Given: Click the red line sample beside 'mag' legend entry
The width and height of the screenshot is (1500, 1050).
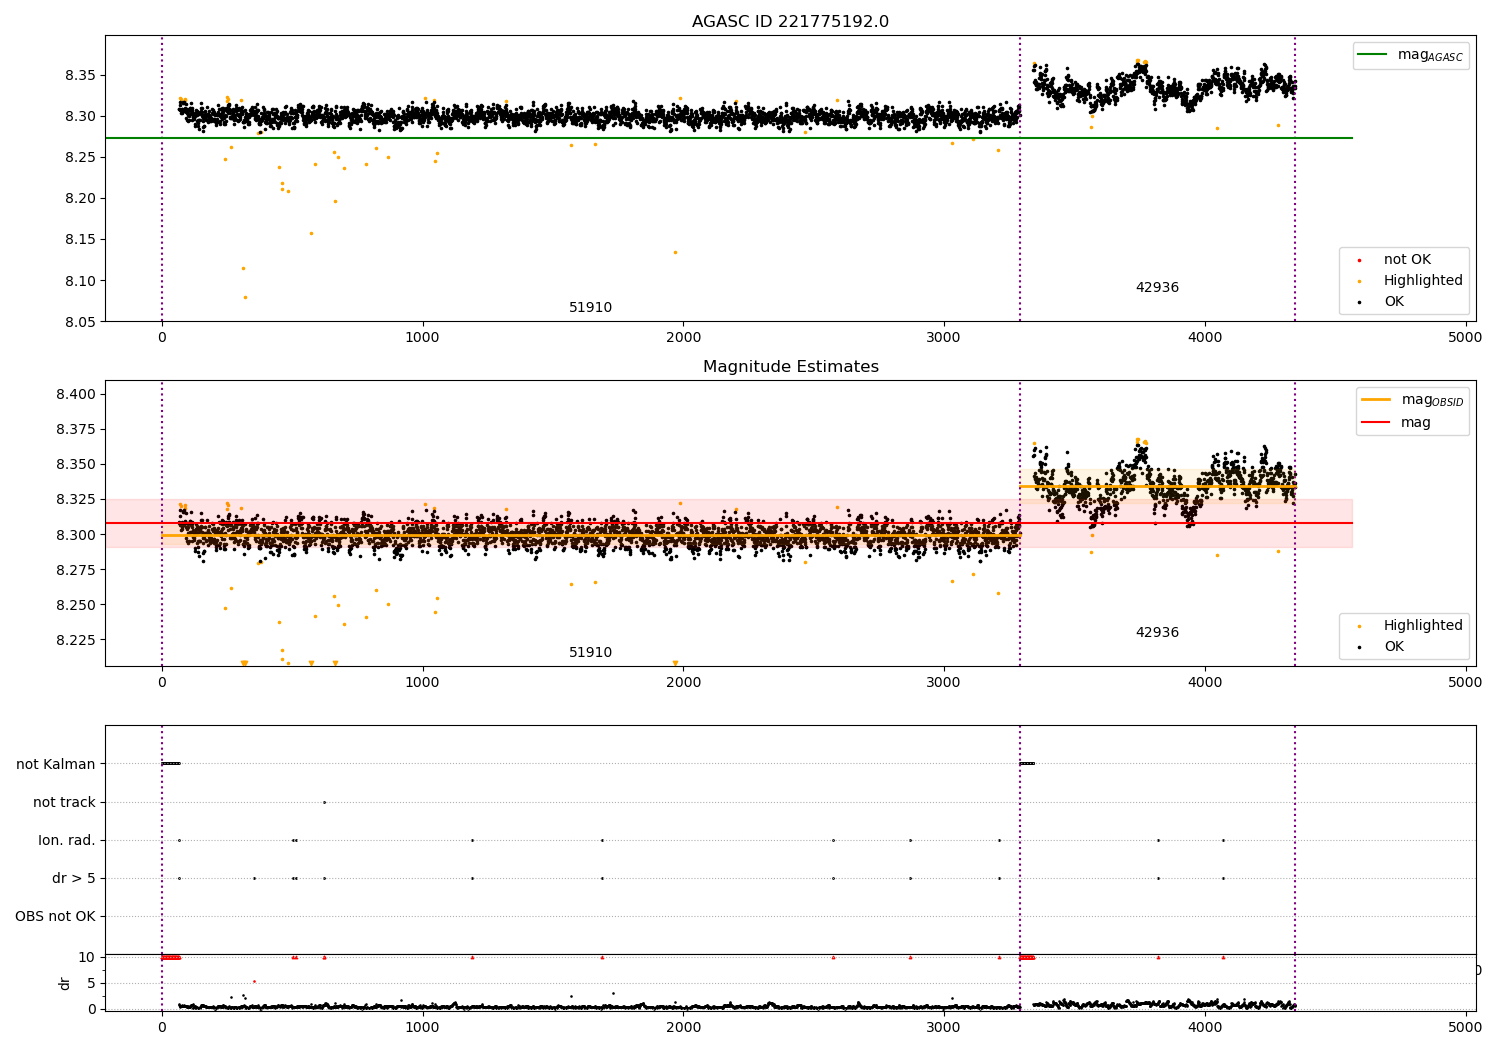Looking at the screenshot, I should (1376, 422).
